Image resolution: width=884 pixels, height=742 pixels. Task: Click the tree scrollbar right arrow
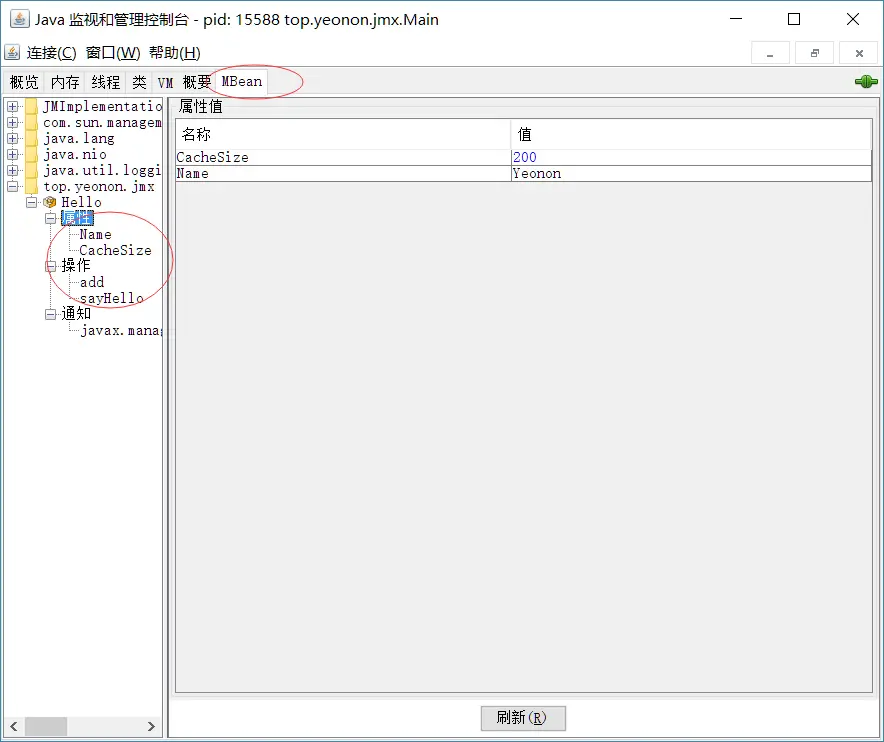pos(151,726)
